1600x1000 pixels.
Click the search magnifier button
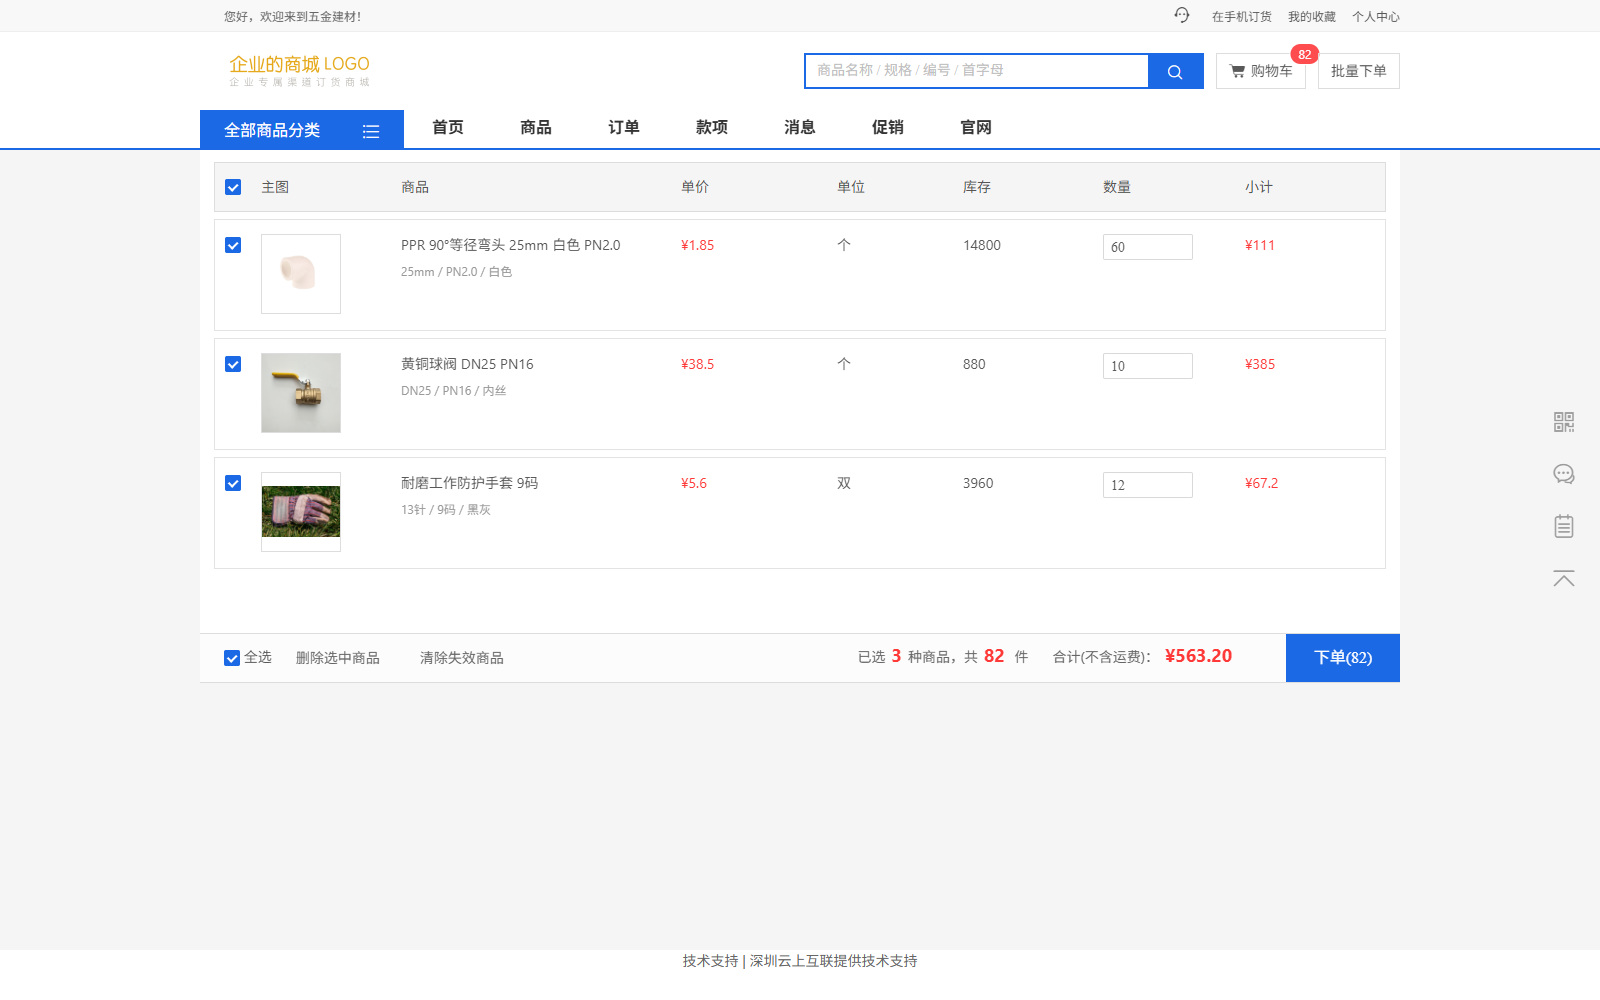[x=1175, y=71]
